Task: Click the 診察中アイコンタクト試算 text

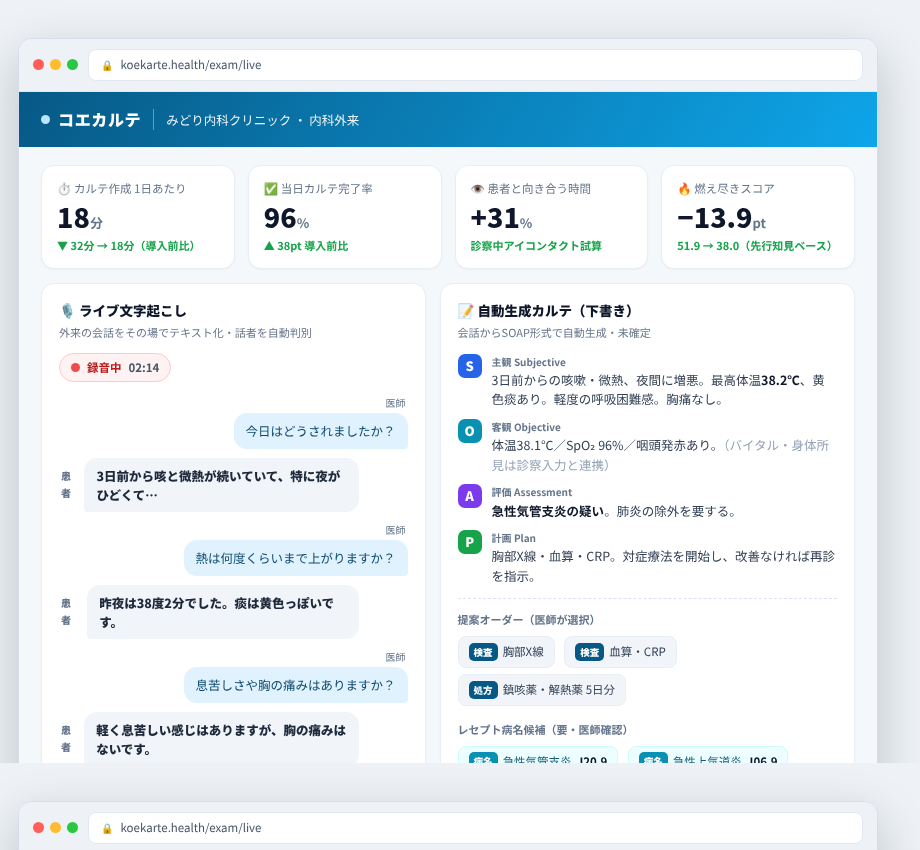Action: click(x=536, y=246)
